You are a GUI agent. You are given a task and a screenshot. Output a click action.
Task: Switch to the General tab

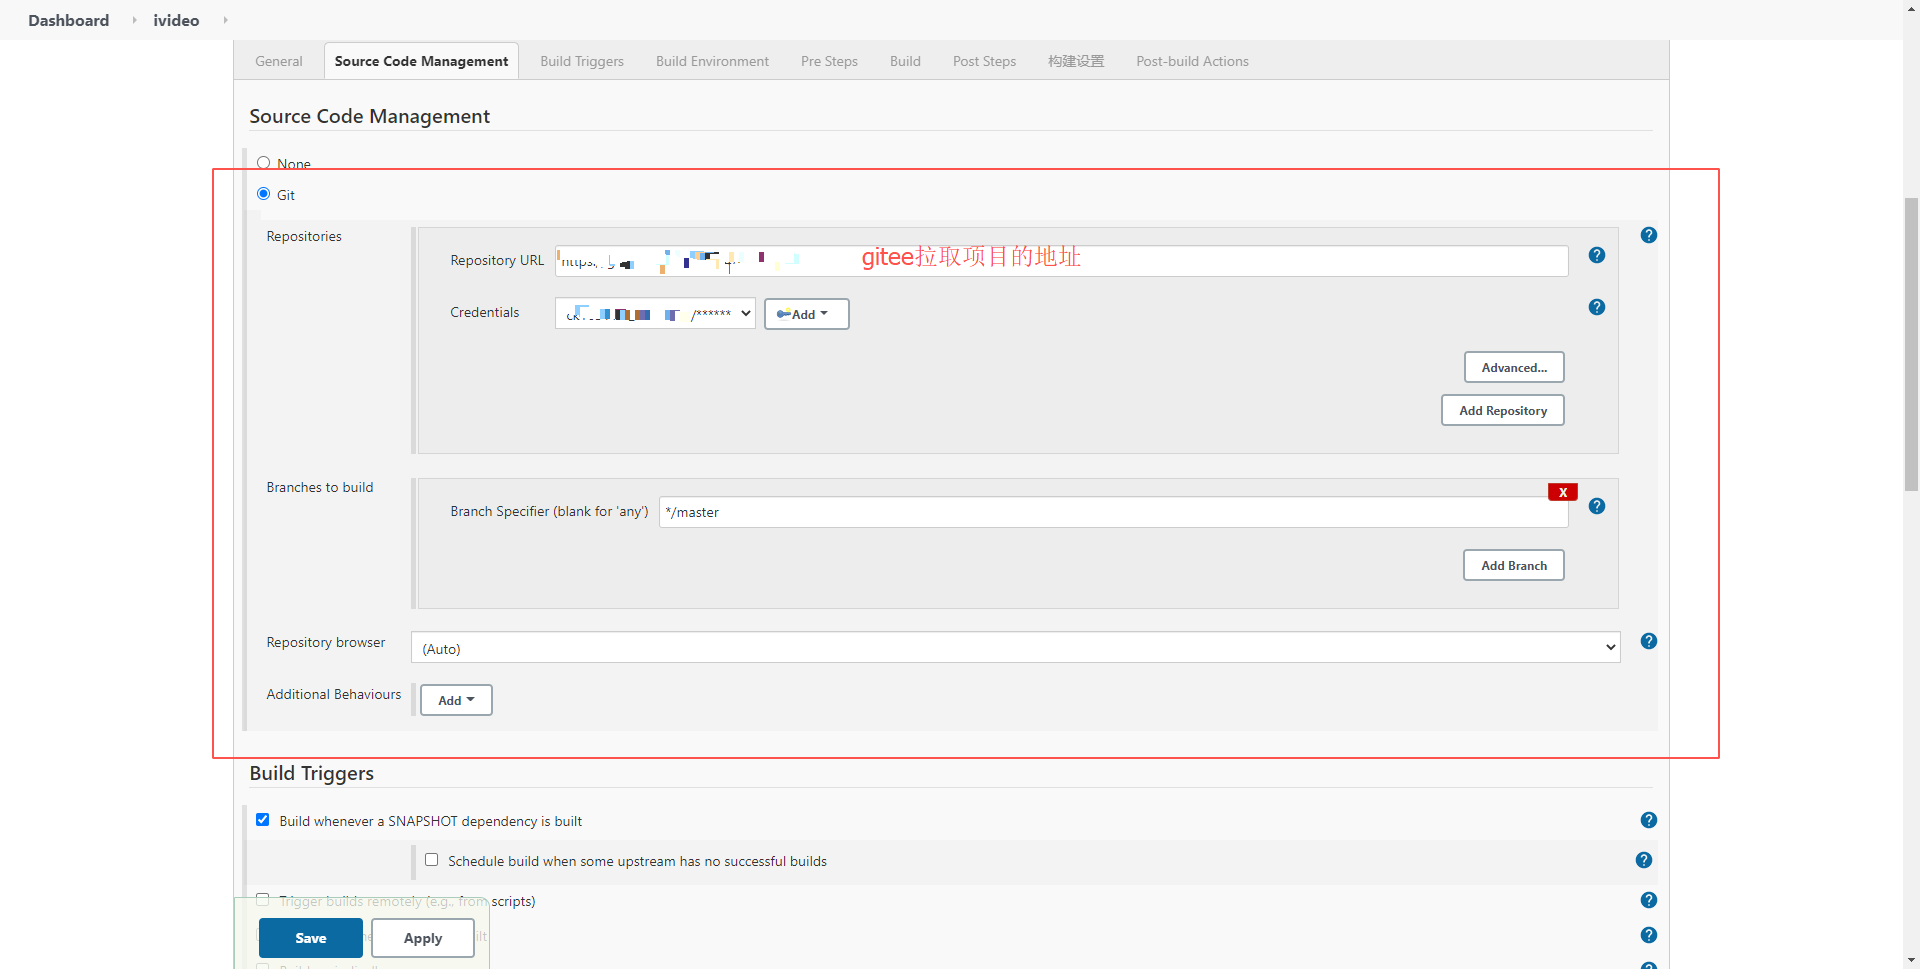point(279,61)
